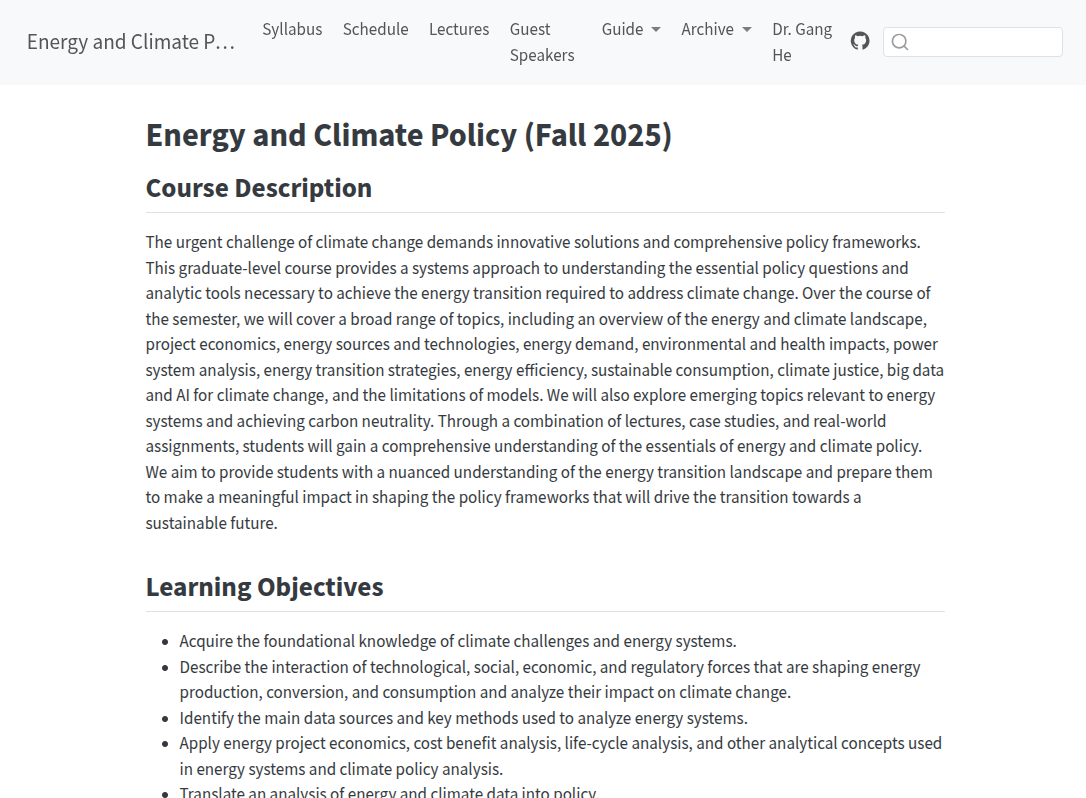Navigate to the Lectures page
1086x798 pixels.
tap(459, 30)
